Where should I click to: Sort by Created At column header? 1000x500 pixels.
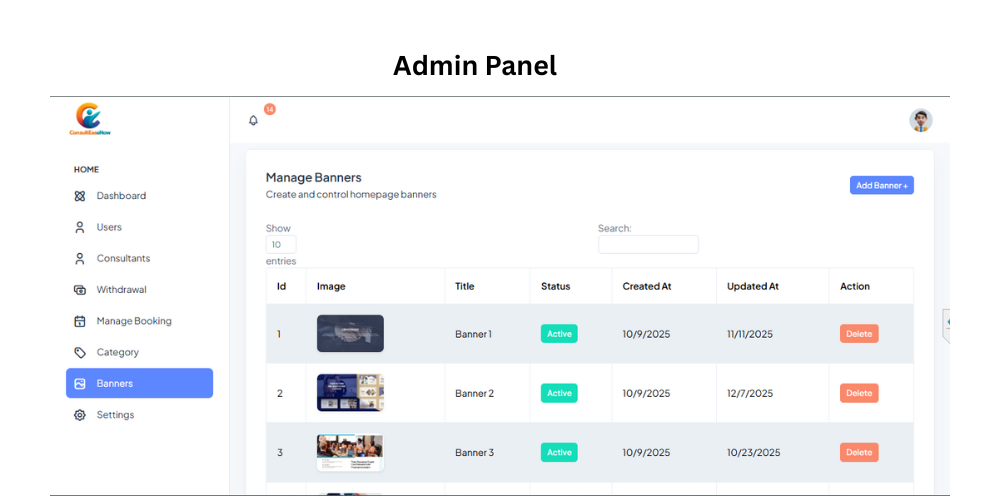(x=664, y=286)
